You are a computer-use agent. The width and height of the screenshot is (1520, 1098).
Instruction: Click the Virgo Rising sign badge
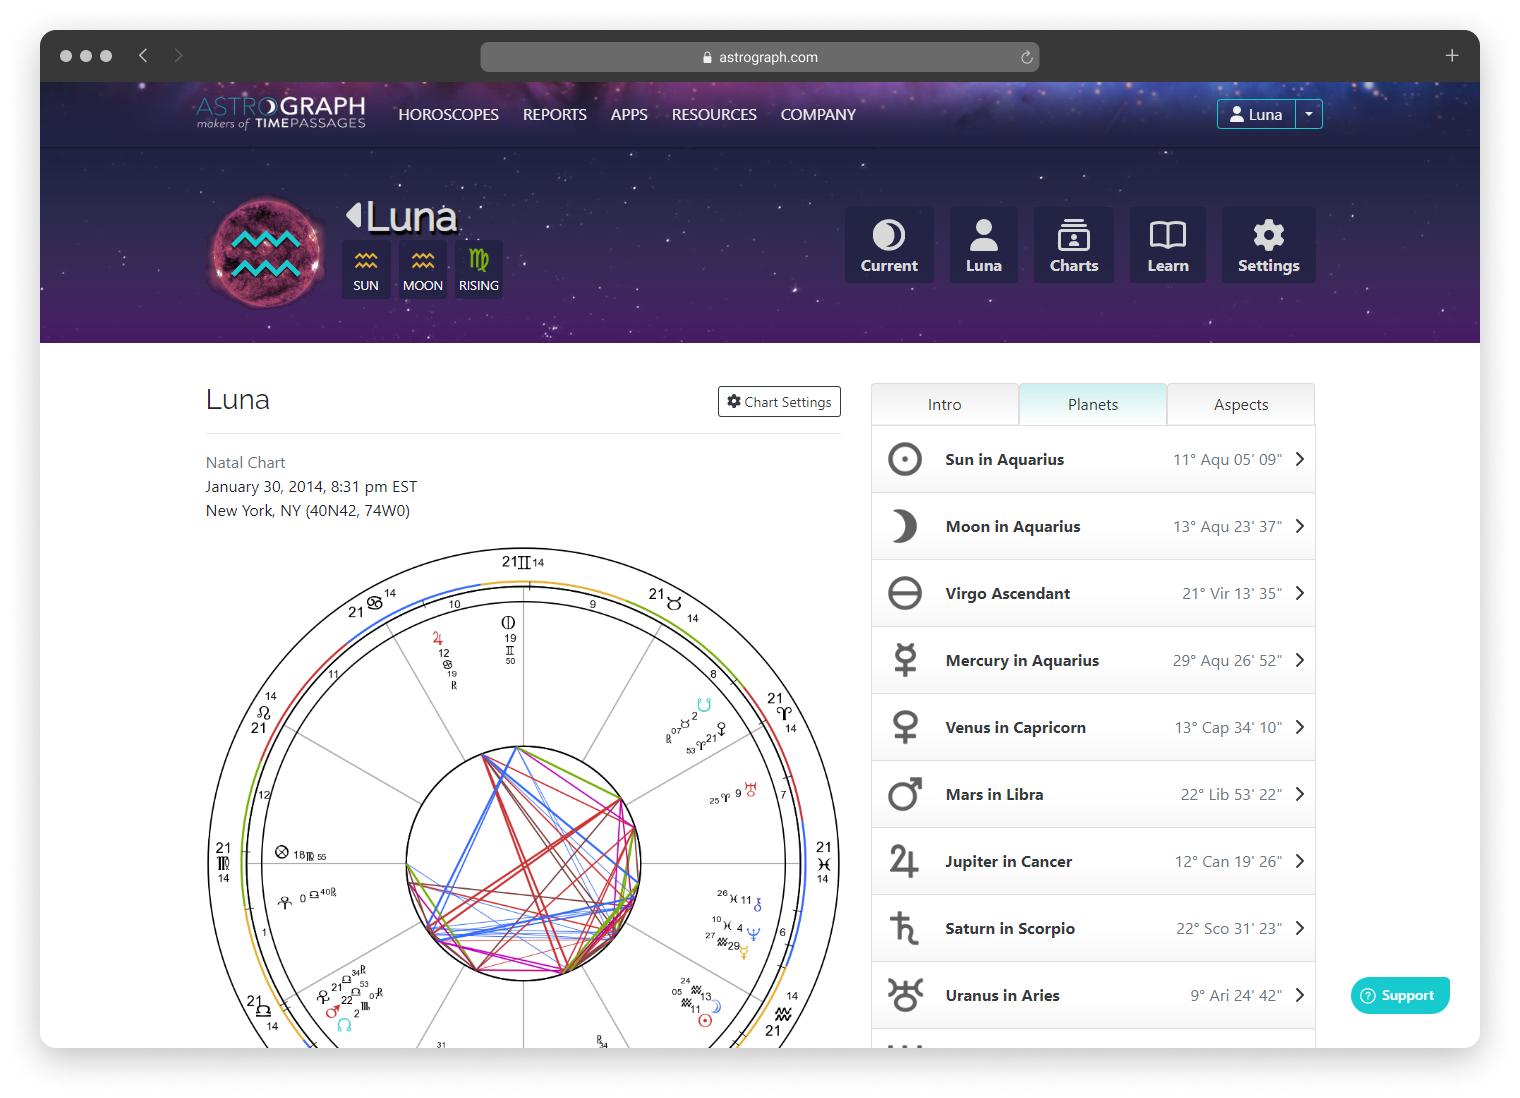point(479,269)
